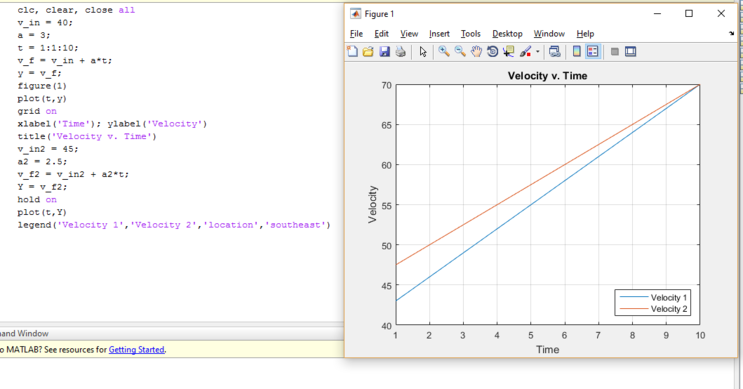Viewport: 743px width, 389px height.
Task: Click the code line a = 3;
Action: 34,35
